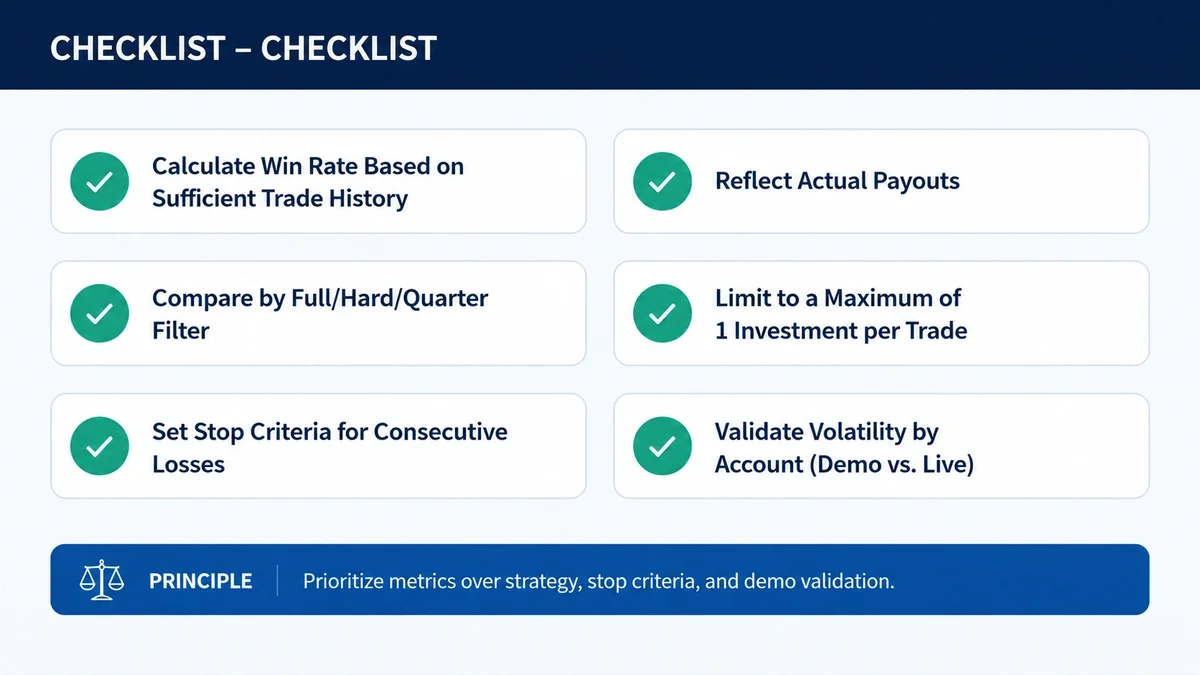
Task: Toggle the Validate Volatility by Account checkmark
Action: pos(662,446)
